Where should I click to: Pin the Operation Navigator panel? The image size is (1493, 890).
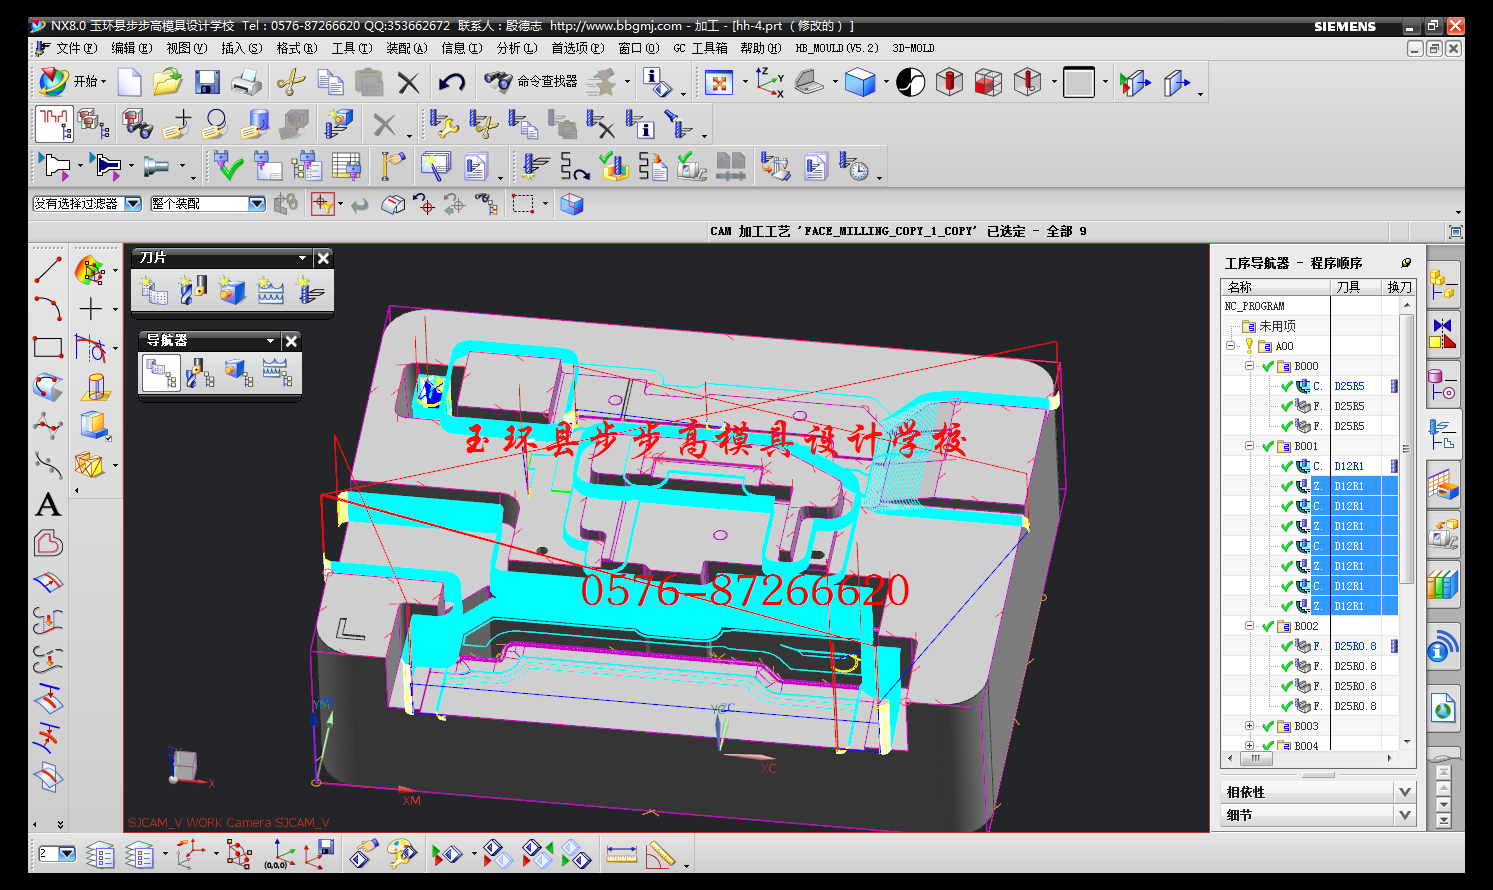(x=1406, y=263)
